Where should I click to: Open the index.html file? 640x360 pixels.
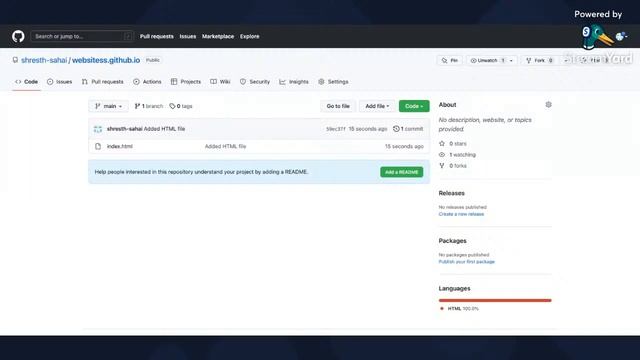[x=120, y=146]
